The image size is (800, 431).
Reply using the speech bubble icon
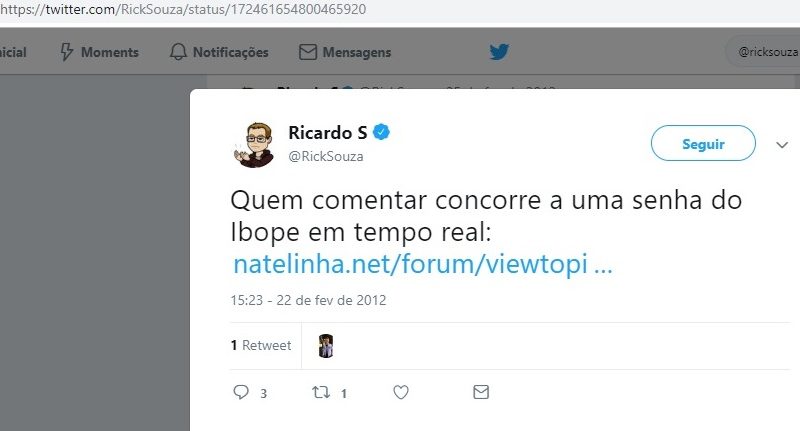pyautogui.click(x=241, y=392)
